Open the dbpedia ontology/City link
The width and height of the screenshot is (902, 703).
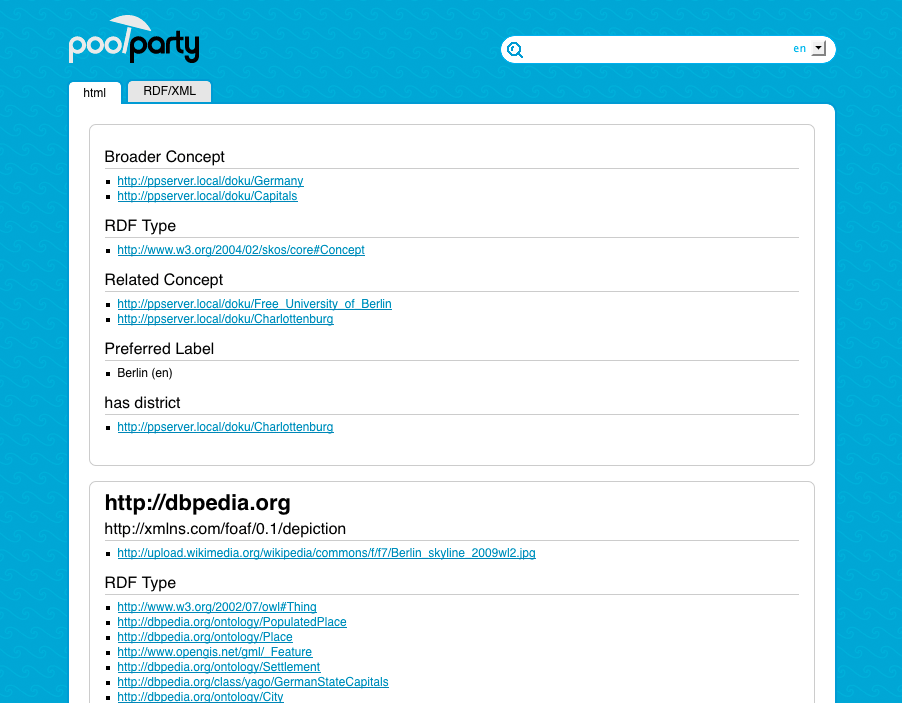click(x=200, y=696)
